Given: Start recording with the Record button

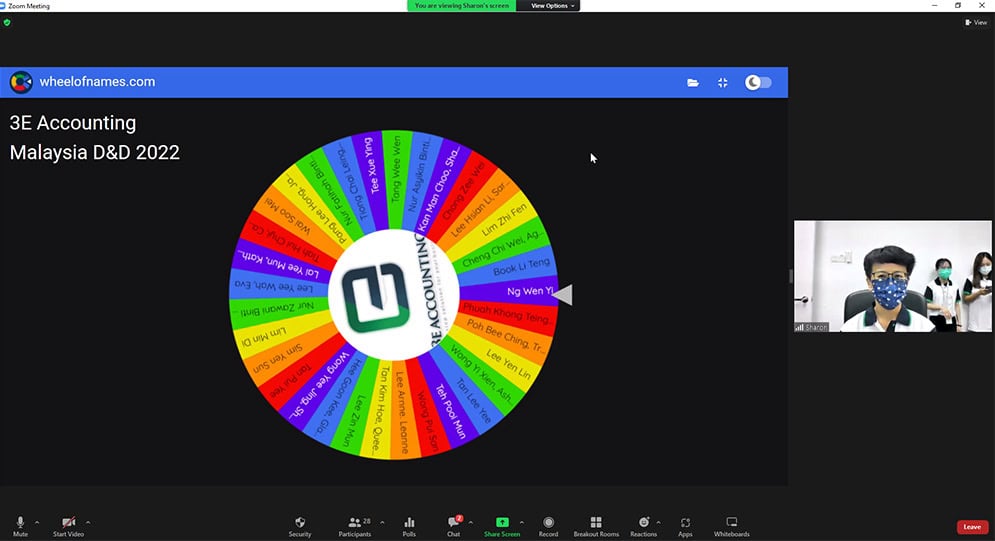Looking at the screenshot, I should point(548,526).
